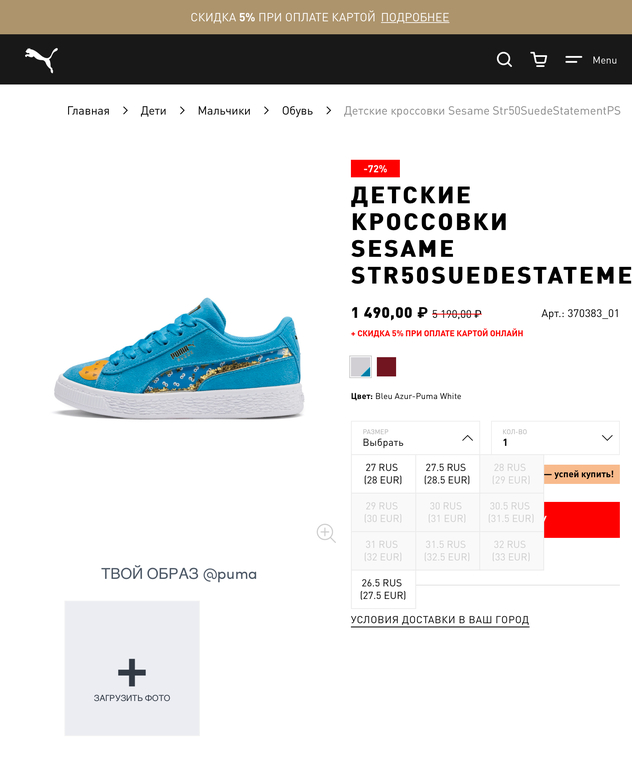Click the plus icon to upload photo

coord(132,672)
